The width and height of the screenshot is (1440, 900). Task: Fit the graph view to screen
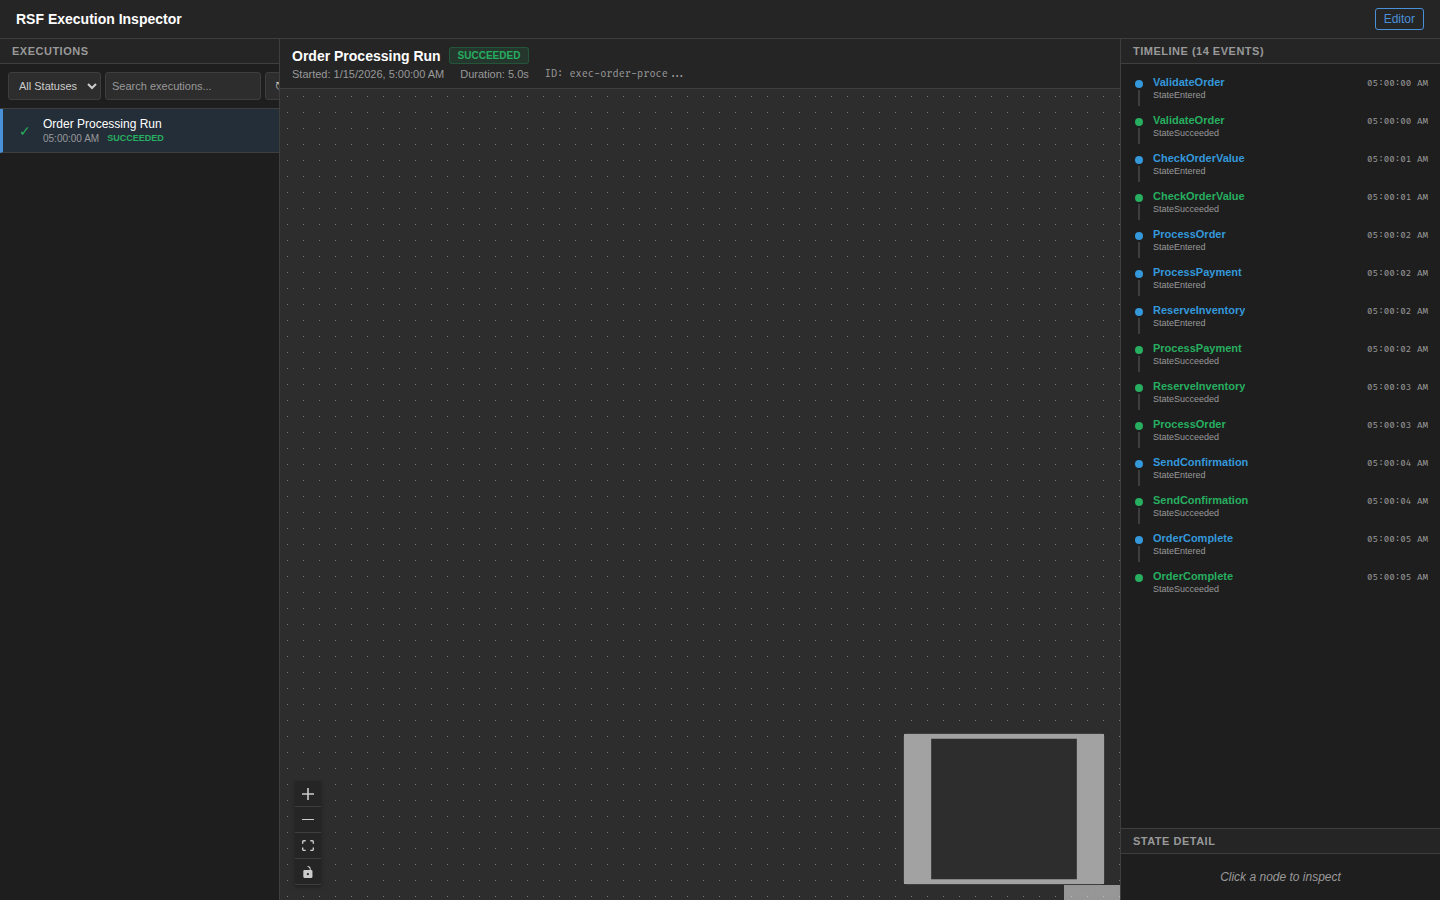(x=308, y=846)
